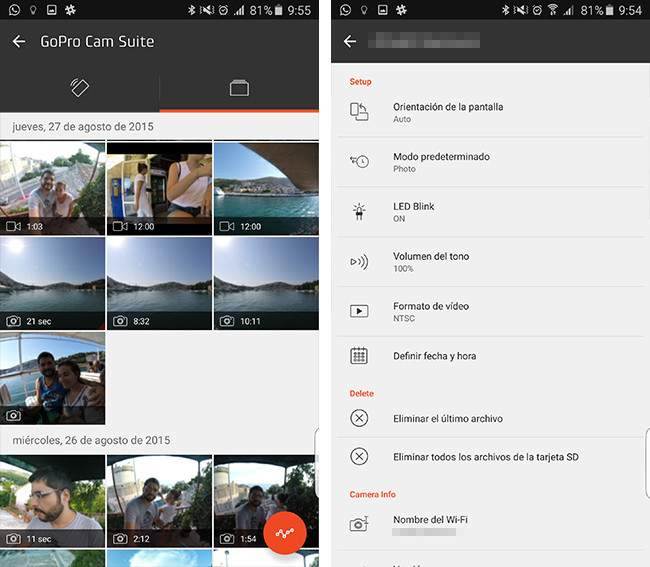Switch to the media gallery tab

click(239, 87)
